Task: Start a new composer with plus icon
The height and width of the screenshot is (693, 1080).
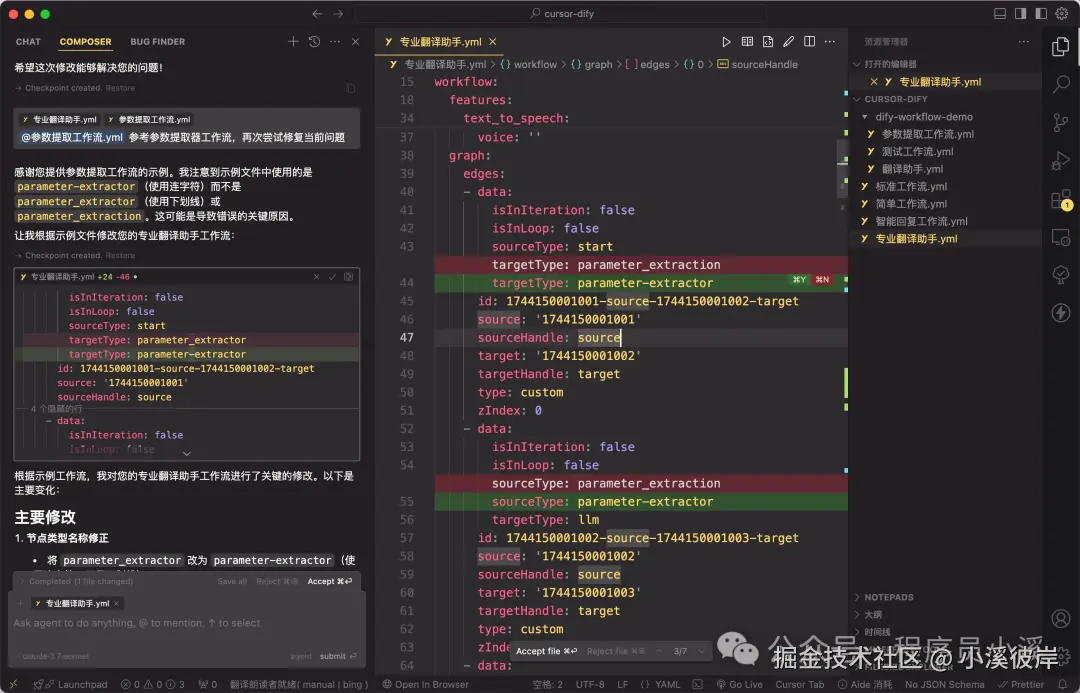Action: 293,41
